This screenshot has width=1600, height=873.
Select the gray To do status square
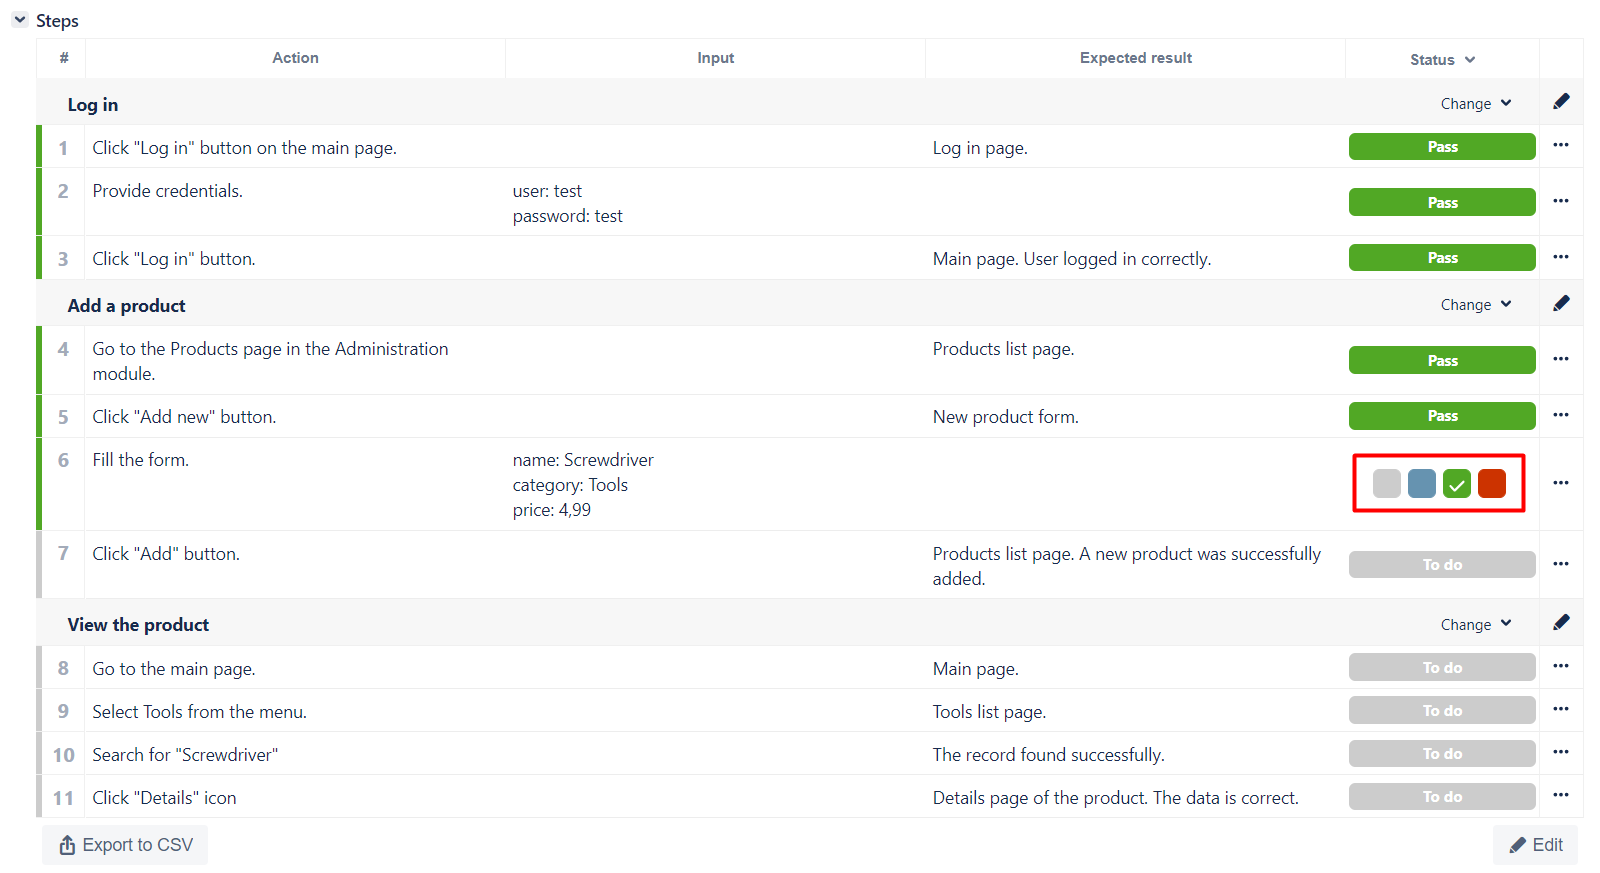pyautogui.click(x=1387, y=483)
